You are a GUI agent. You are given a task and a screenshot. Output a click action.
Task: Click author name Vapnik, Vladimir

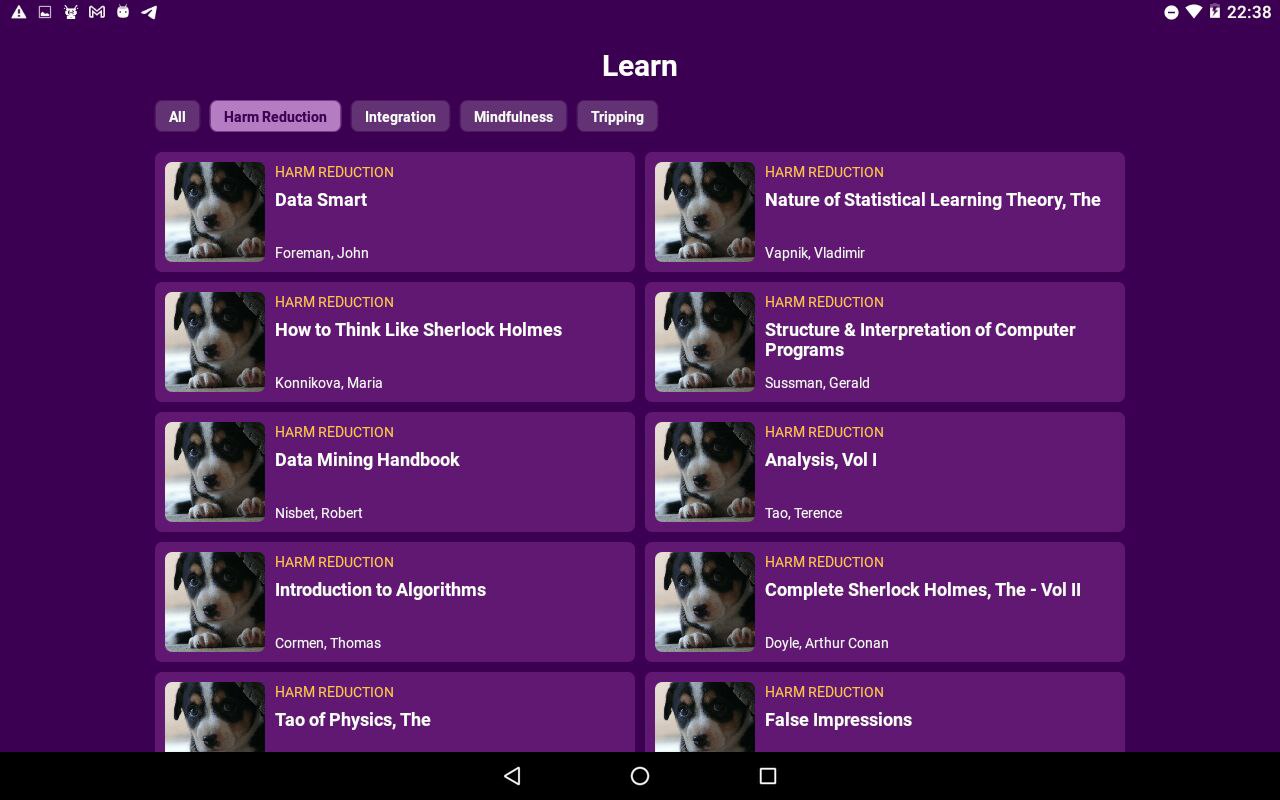coord(815,253)
